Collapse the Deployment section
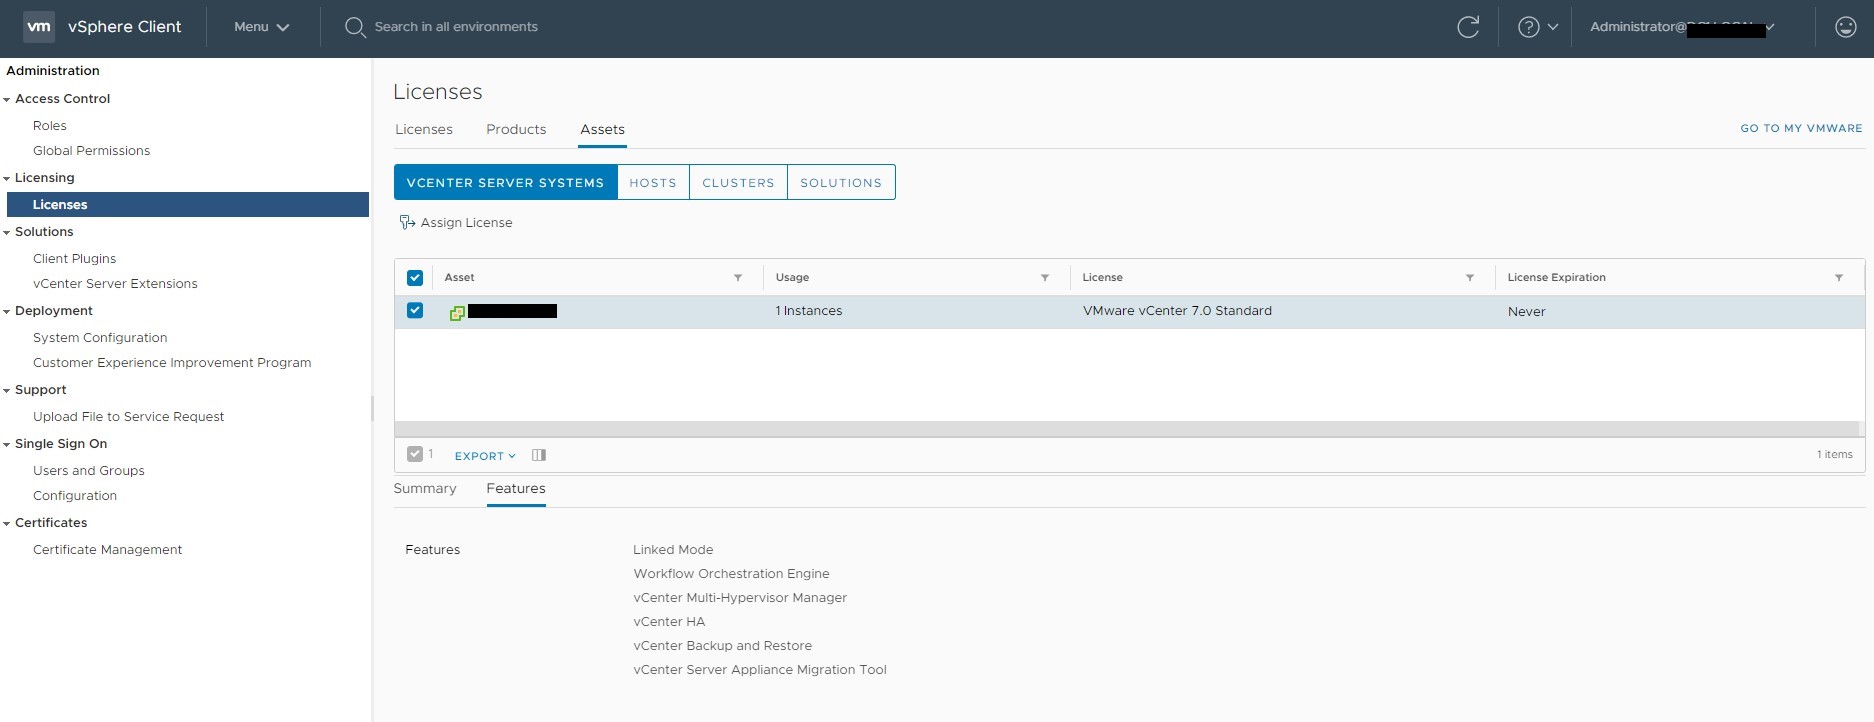1874x722 pixels. click(x=7, y=312)
